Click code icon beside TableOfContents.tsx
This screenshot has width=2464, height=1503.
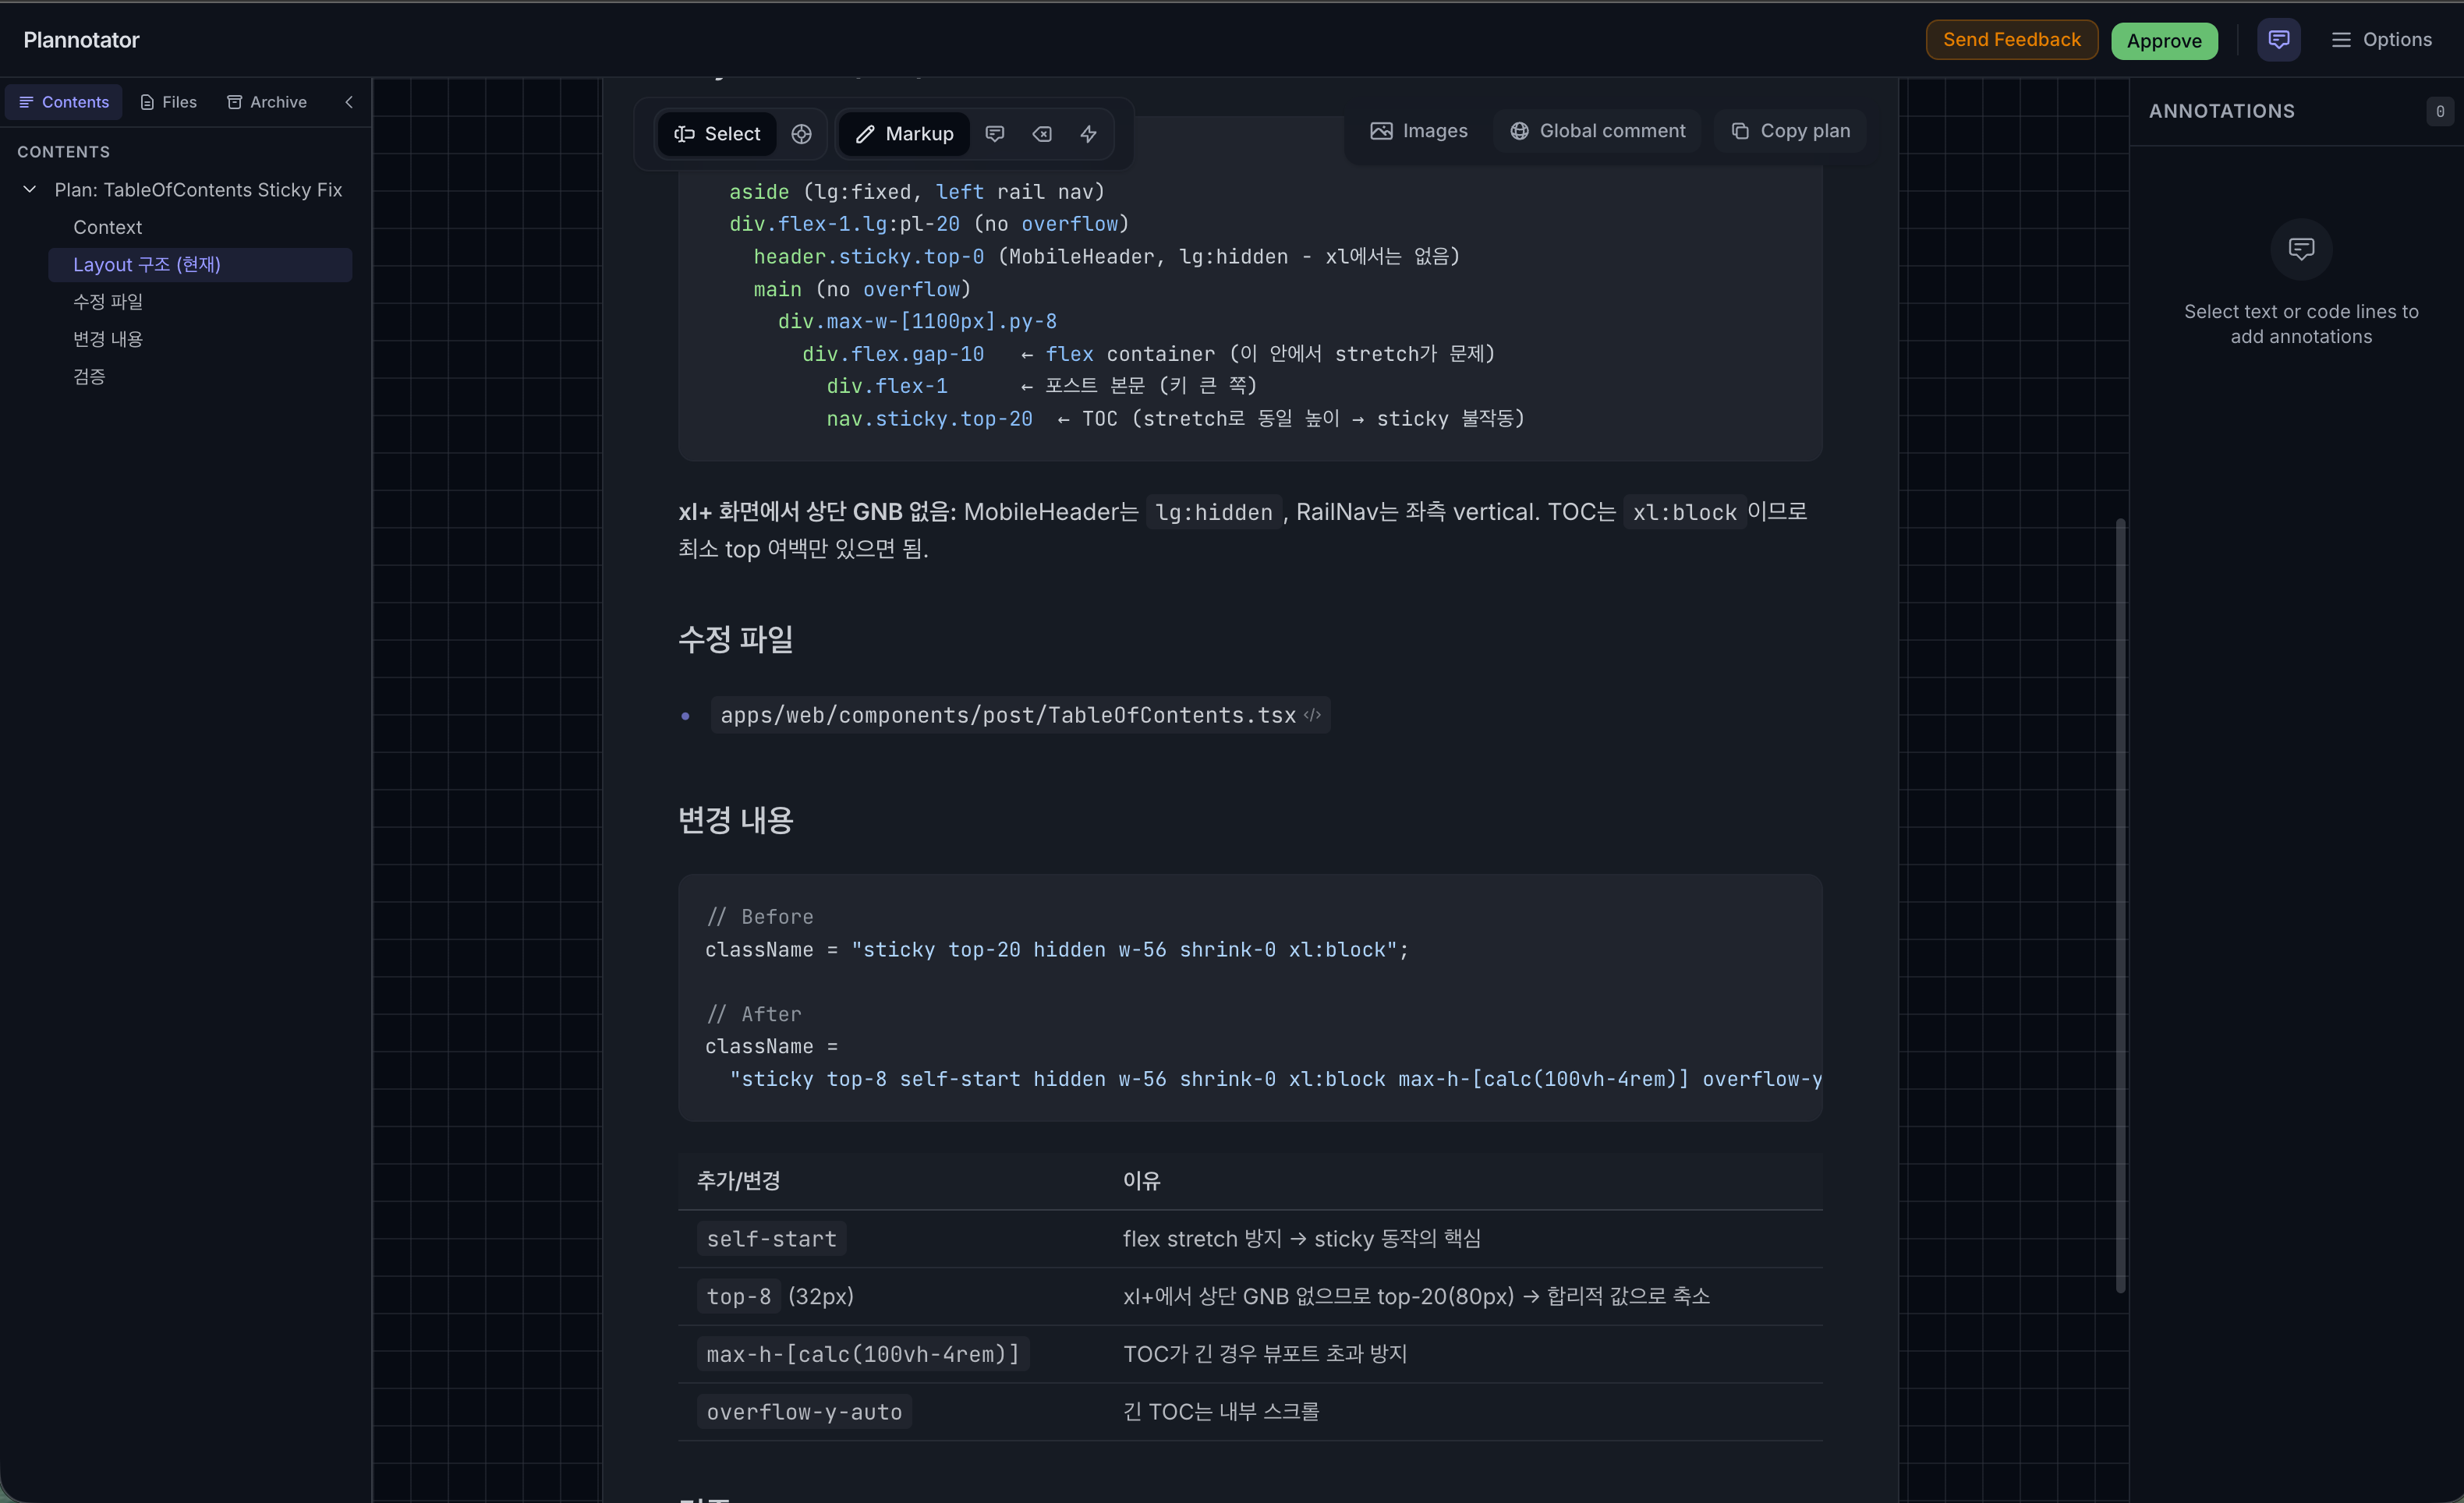[x=1313, y=715]
